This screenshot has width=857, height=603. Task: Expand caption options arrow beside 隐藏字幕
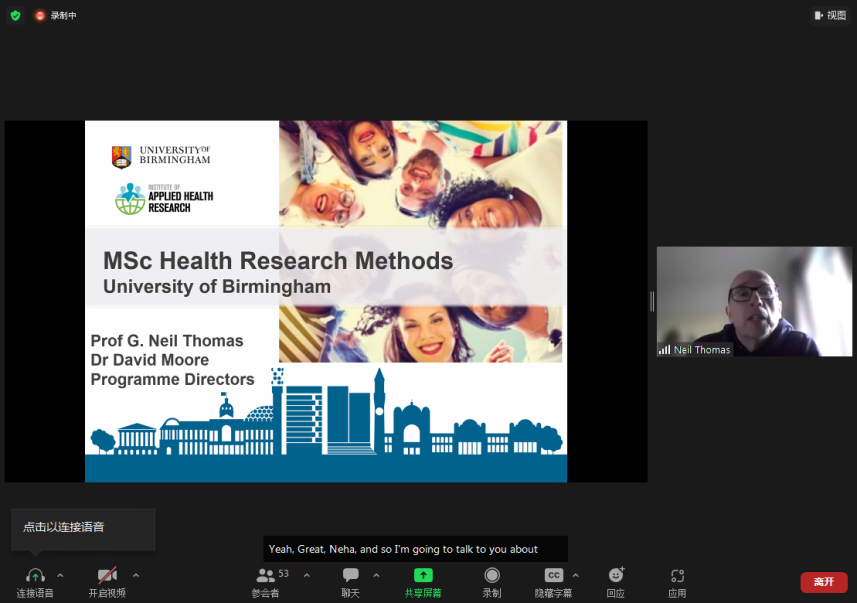coord(576,575)
